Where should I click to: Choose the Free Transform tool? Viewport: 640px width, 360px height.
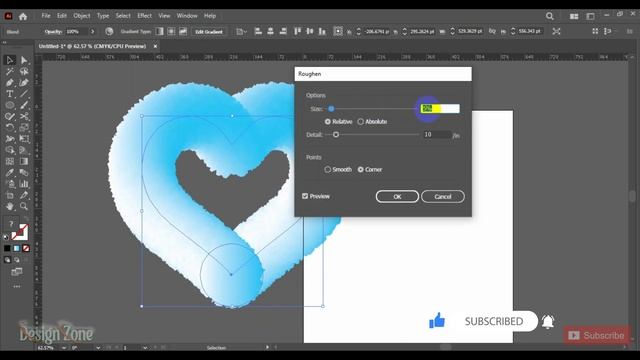pyautogui.click(x=24, y=139)
